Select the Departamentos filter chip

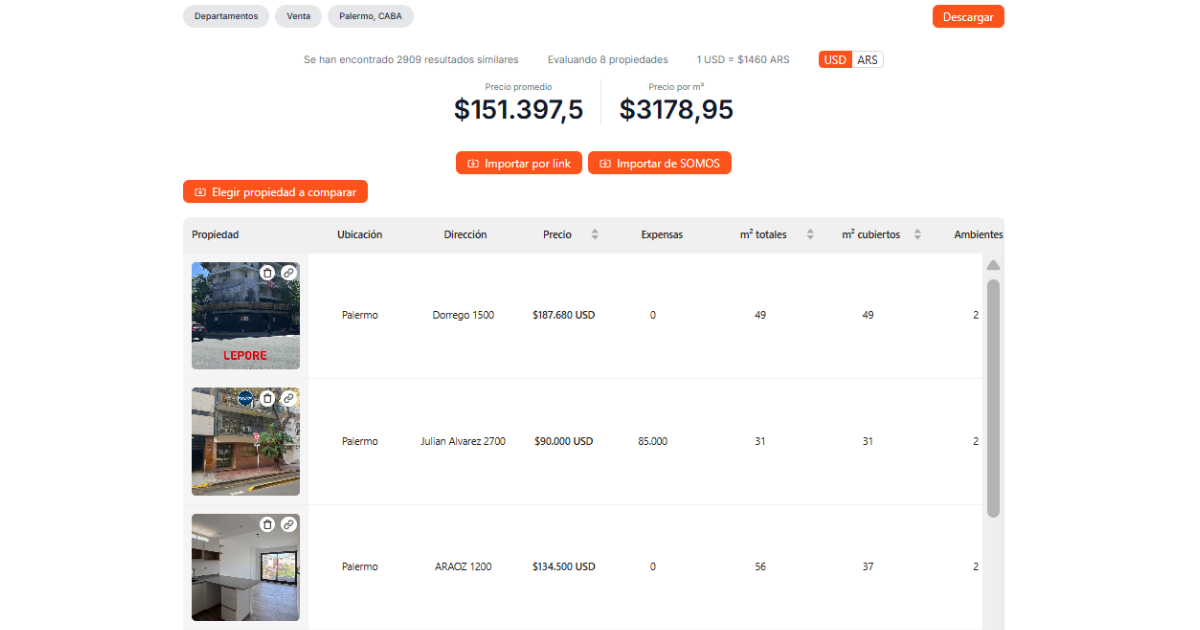[x=225, y=16]
